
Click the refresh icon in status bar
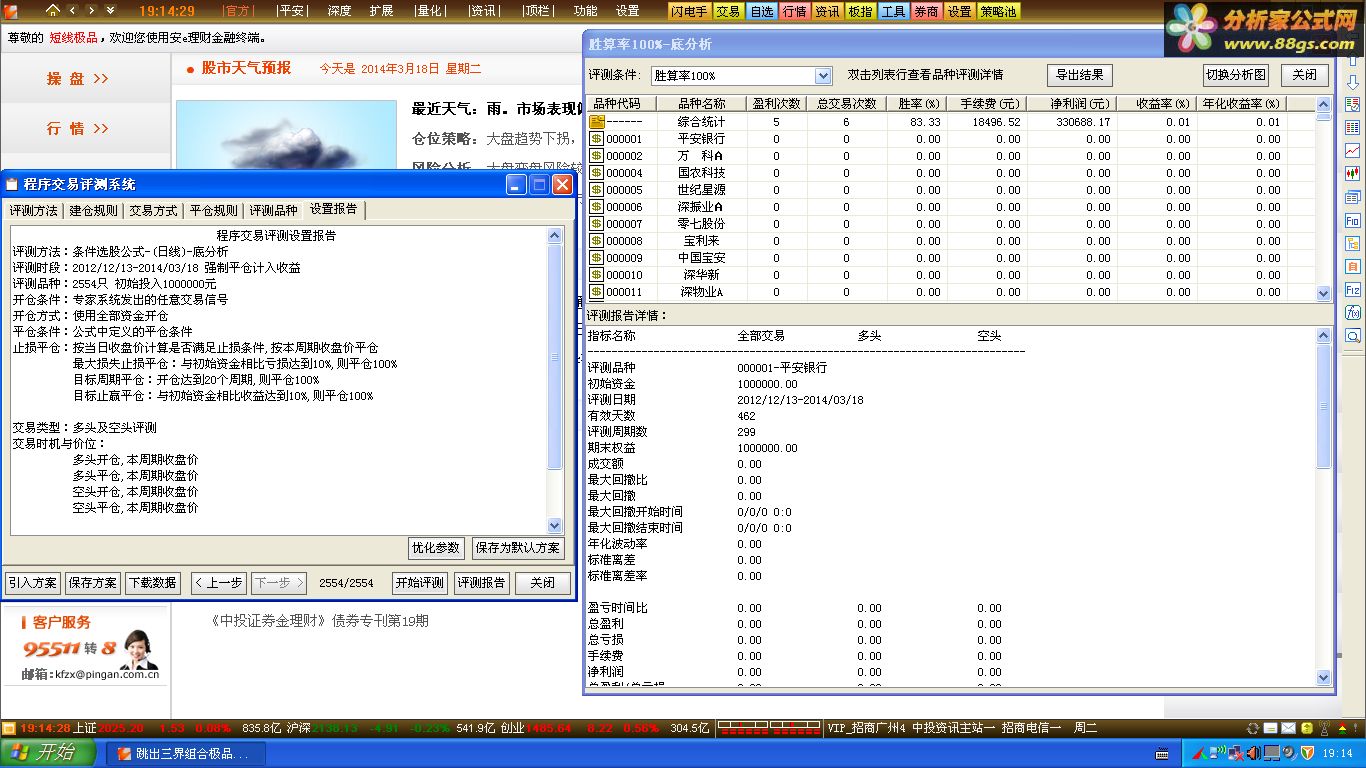click(1252, 728)
